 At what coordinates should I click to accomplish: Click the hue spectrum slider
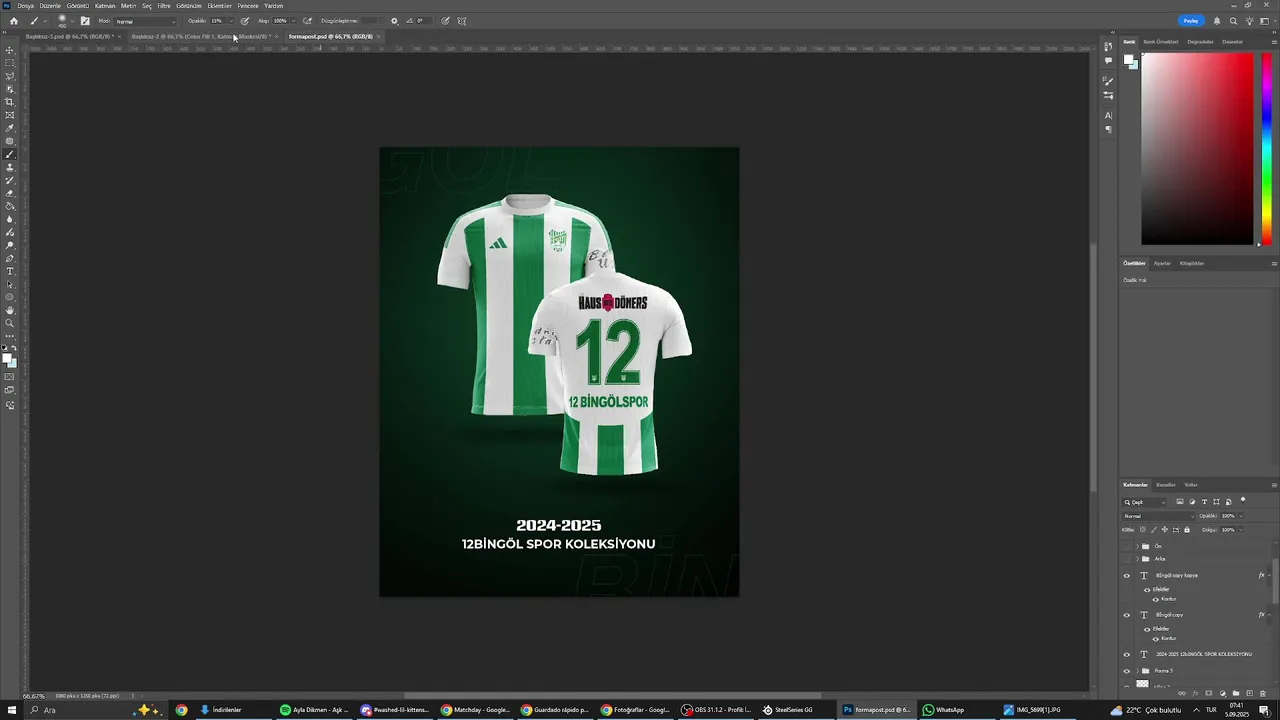pos(1267,148)
